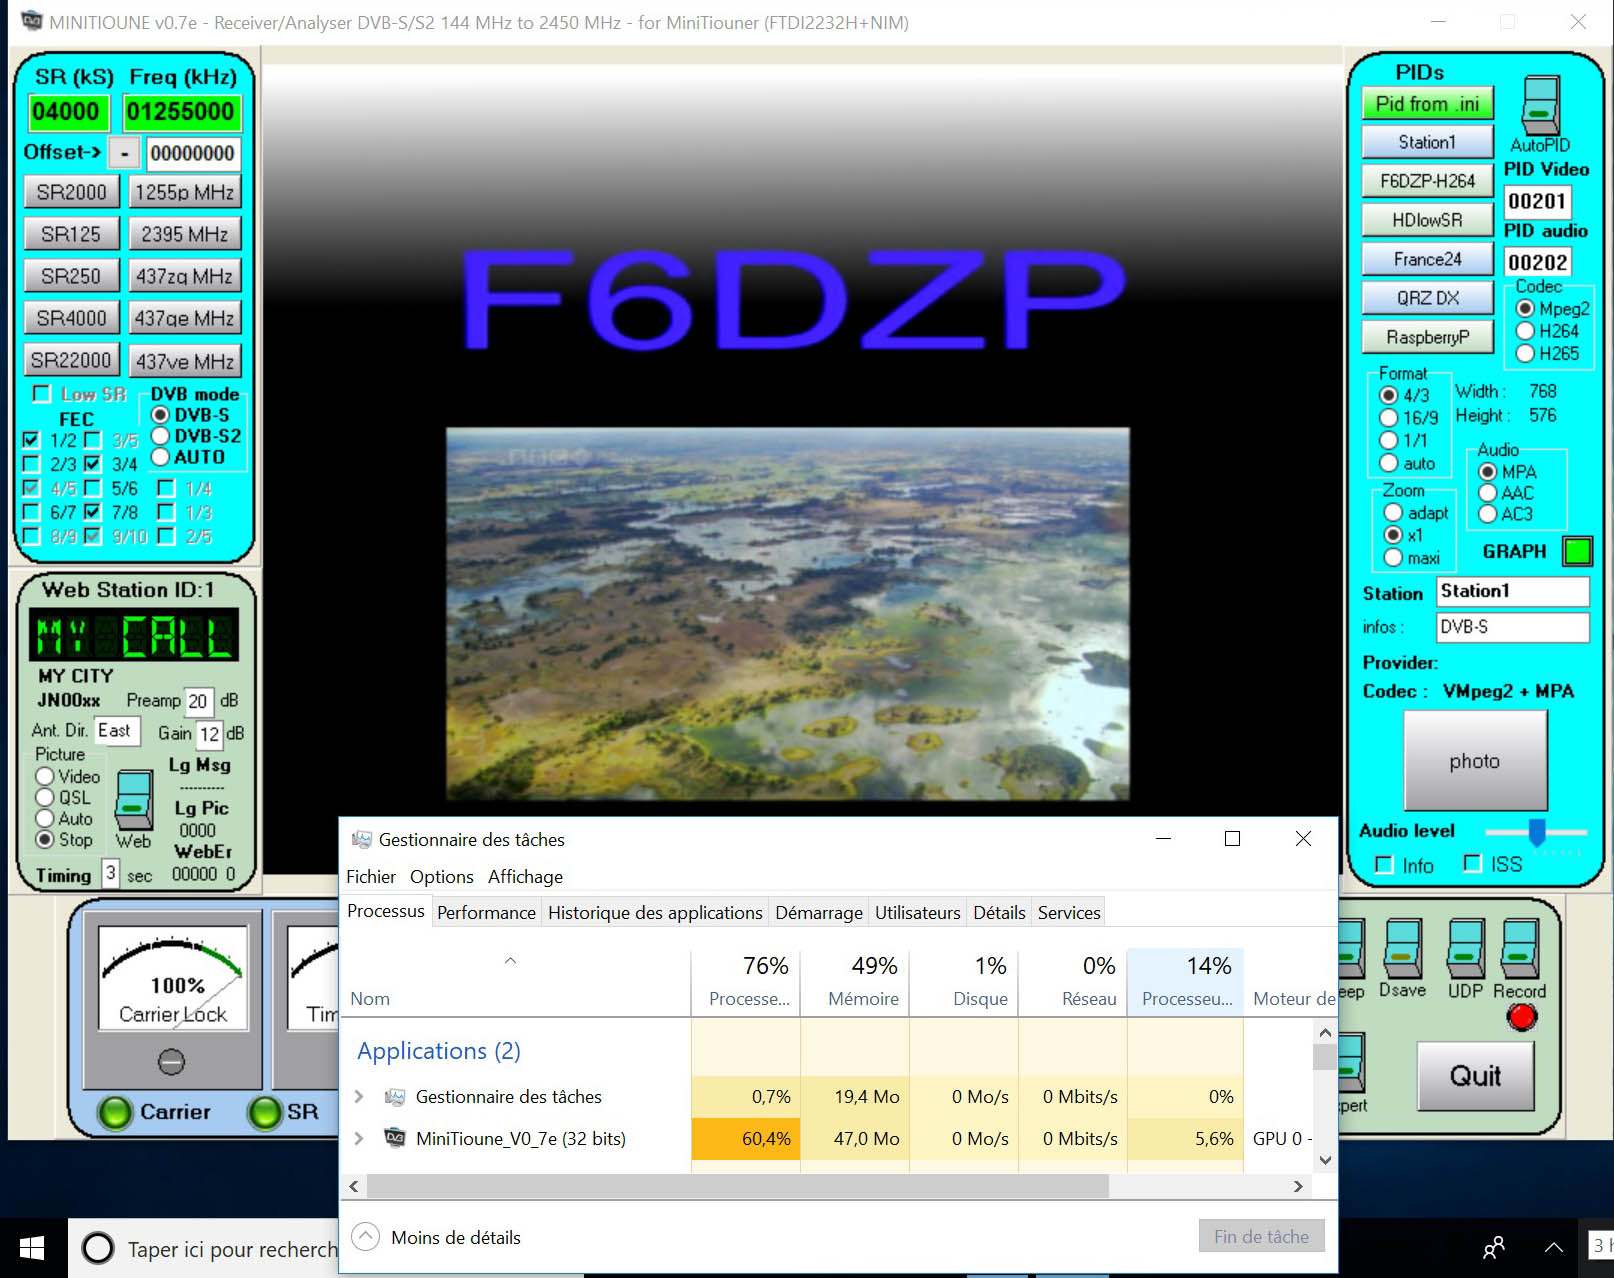Screen dimensions: 1614x1278
Task: Click the Nom column sort chevron
Action: [x=510, y=960]
